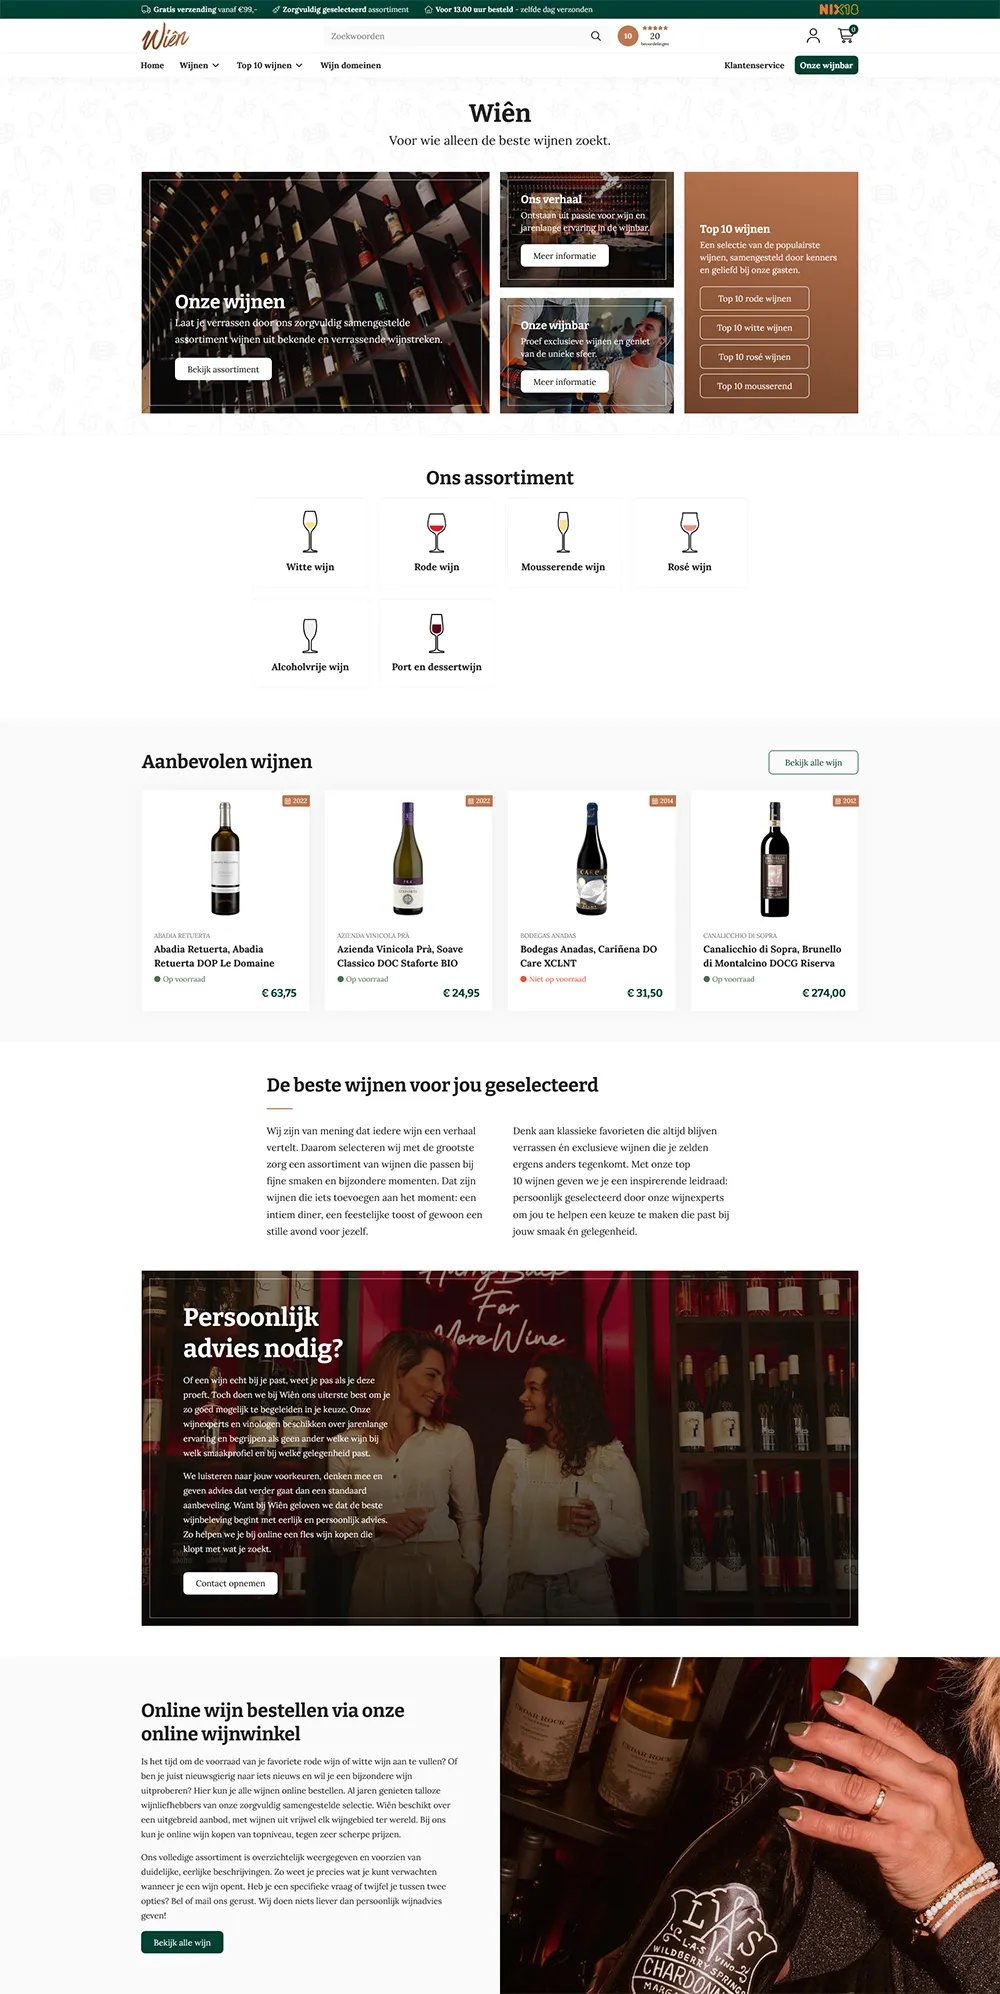1000x1994 pixels.
Task: Go to Klantenservice in navigation
Action: (x=754, y=66)
